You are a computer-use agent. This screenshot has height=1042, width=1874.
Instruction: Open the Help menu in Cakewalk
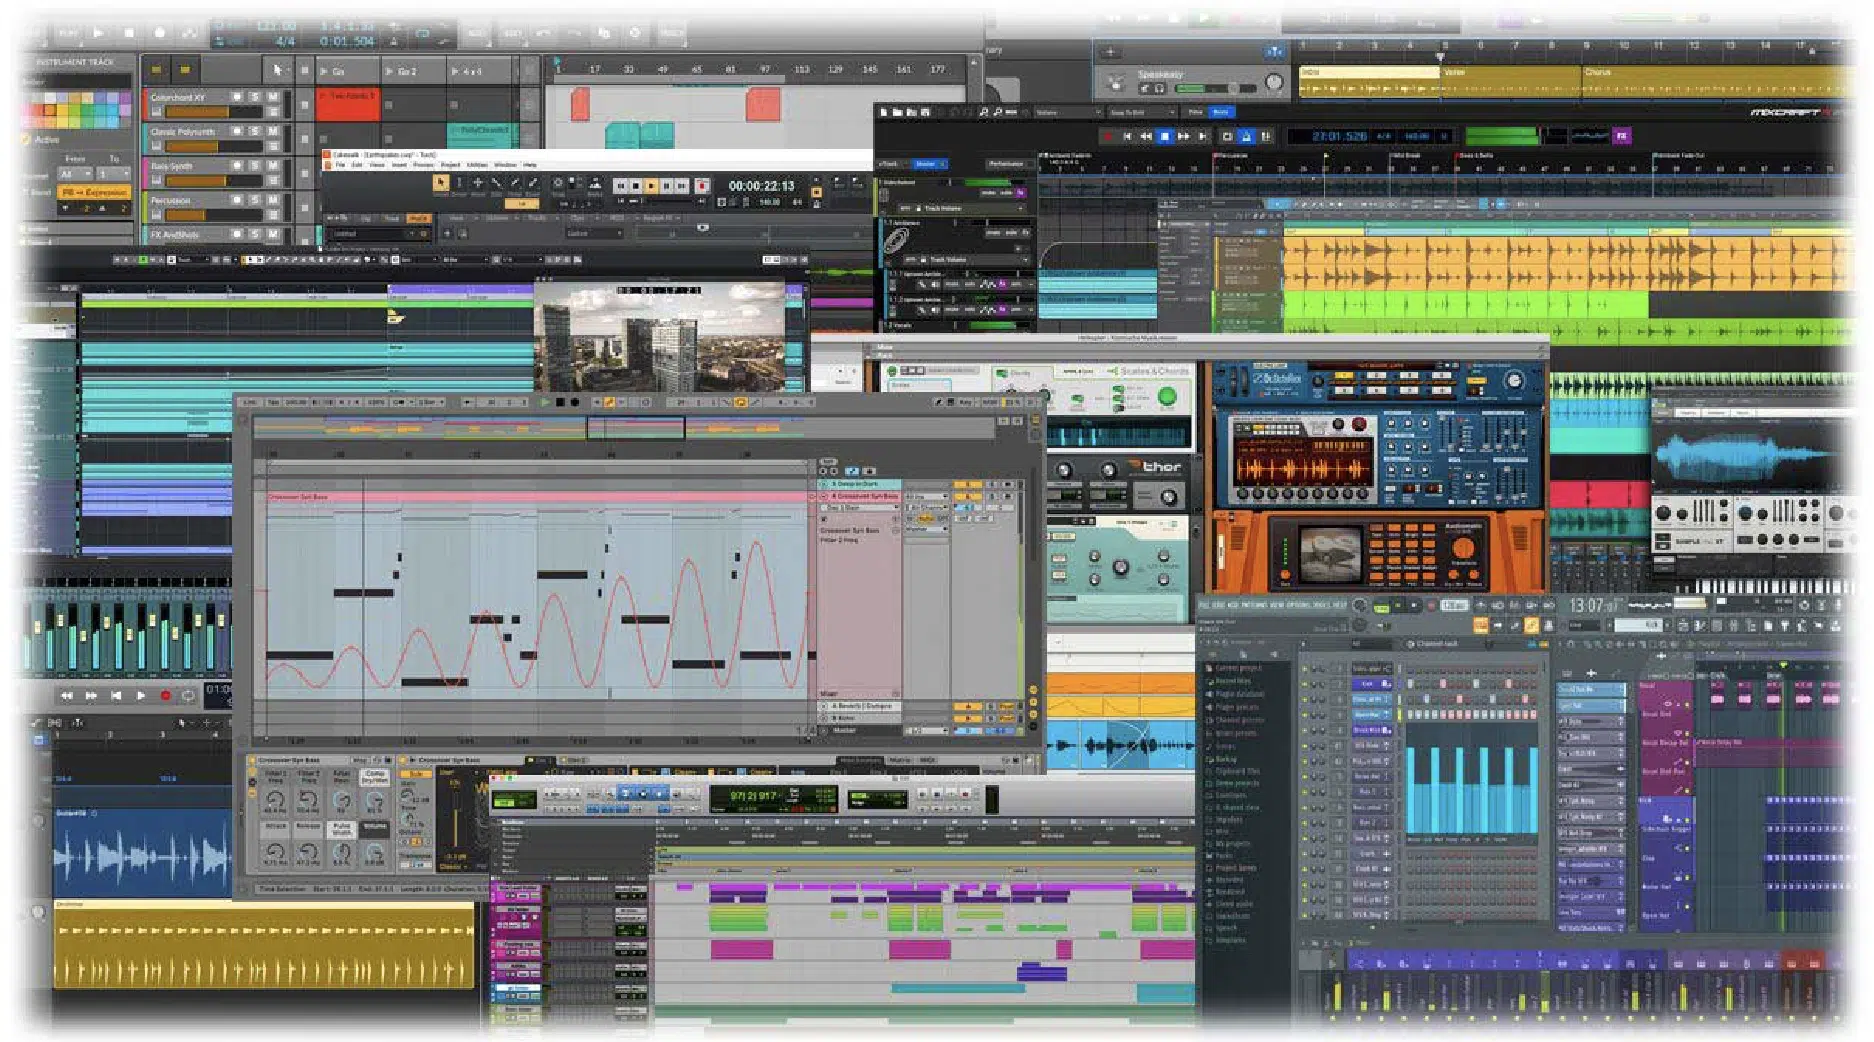point(530,165)
